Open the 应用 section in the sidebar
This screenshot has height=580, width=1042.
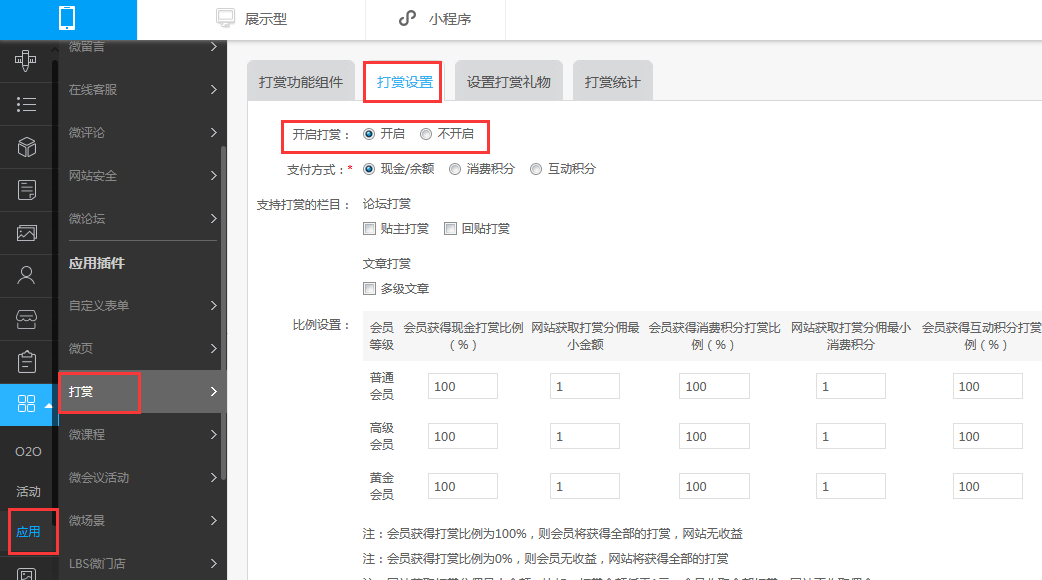[28, 532]
